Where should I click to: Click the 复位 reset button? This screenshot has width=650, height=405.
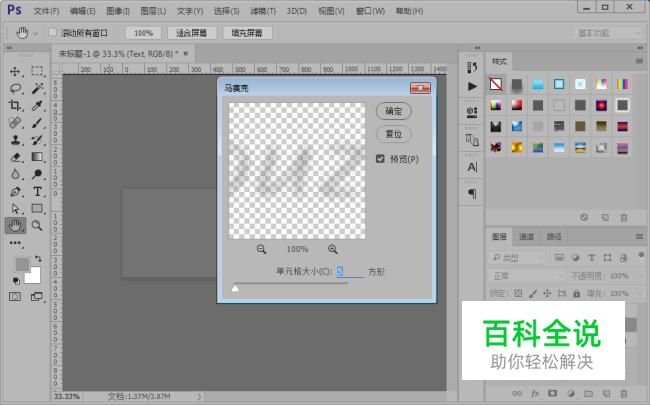(x=393, y=134)
